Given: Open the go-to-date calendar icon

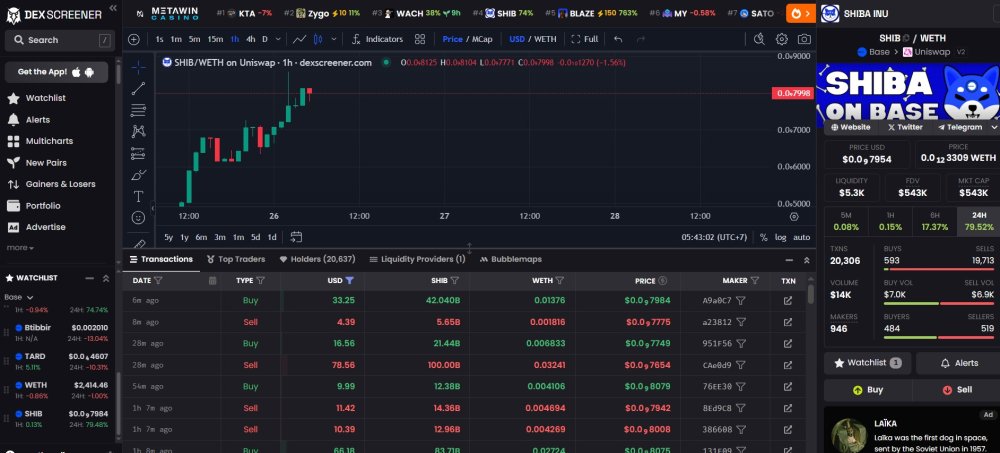Looking at the screenshot, I should click(x=296, y=237).
